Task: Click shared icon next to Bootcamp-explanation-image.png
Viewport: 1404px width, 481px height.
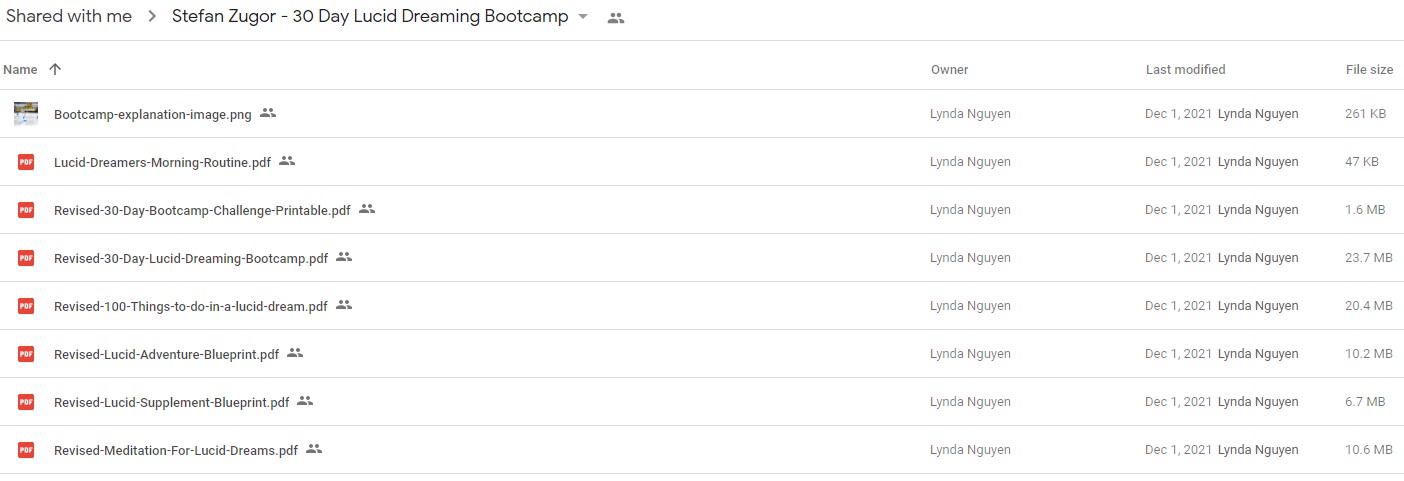Action: coord(268,113)
